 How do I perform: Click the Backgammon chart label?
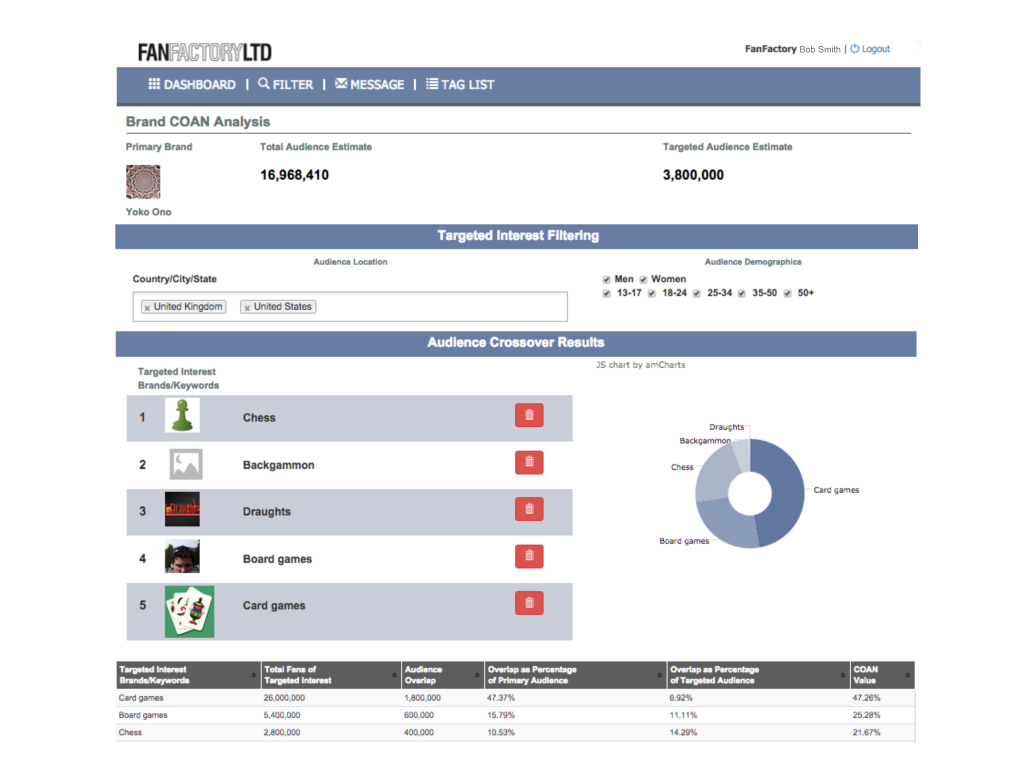tap(705, 441)
